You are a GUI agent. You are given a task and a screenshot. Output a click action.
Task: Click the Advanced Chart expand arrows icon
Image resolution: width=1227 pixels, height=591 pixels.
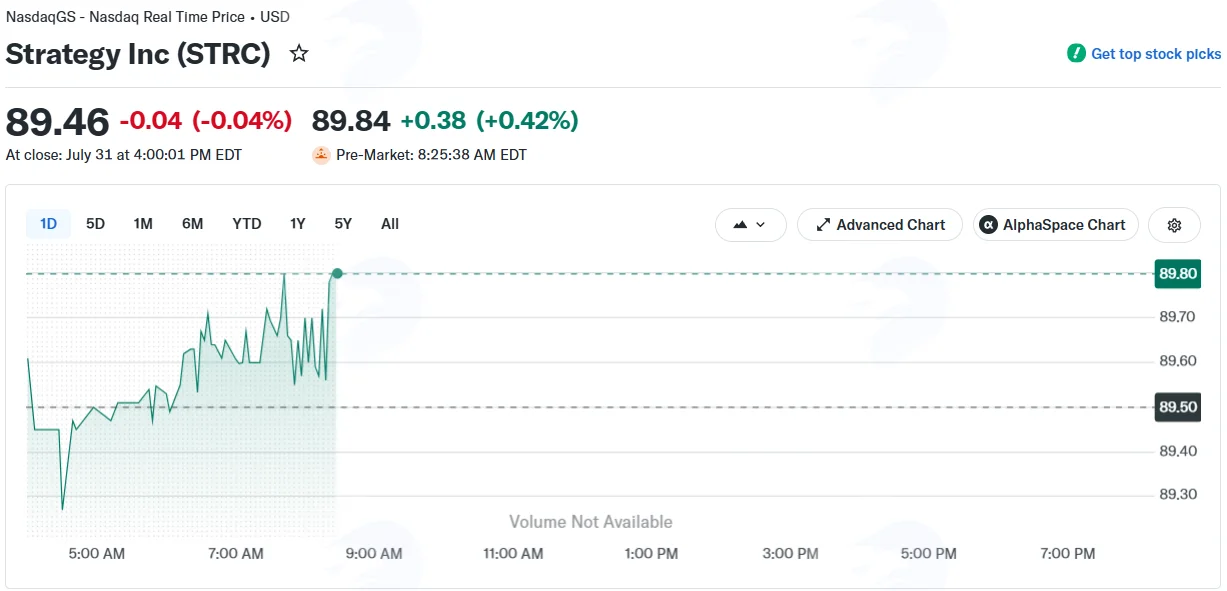tap(824, 225)
